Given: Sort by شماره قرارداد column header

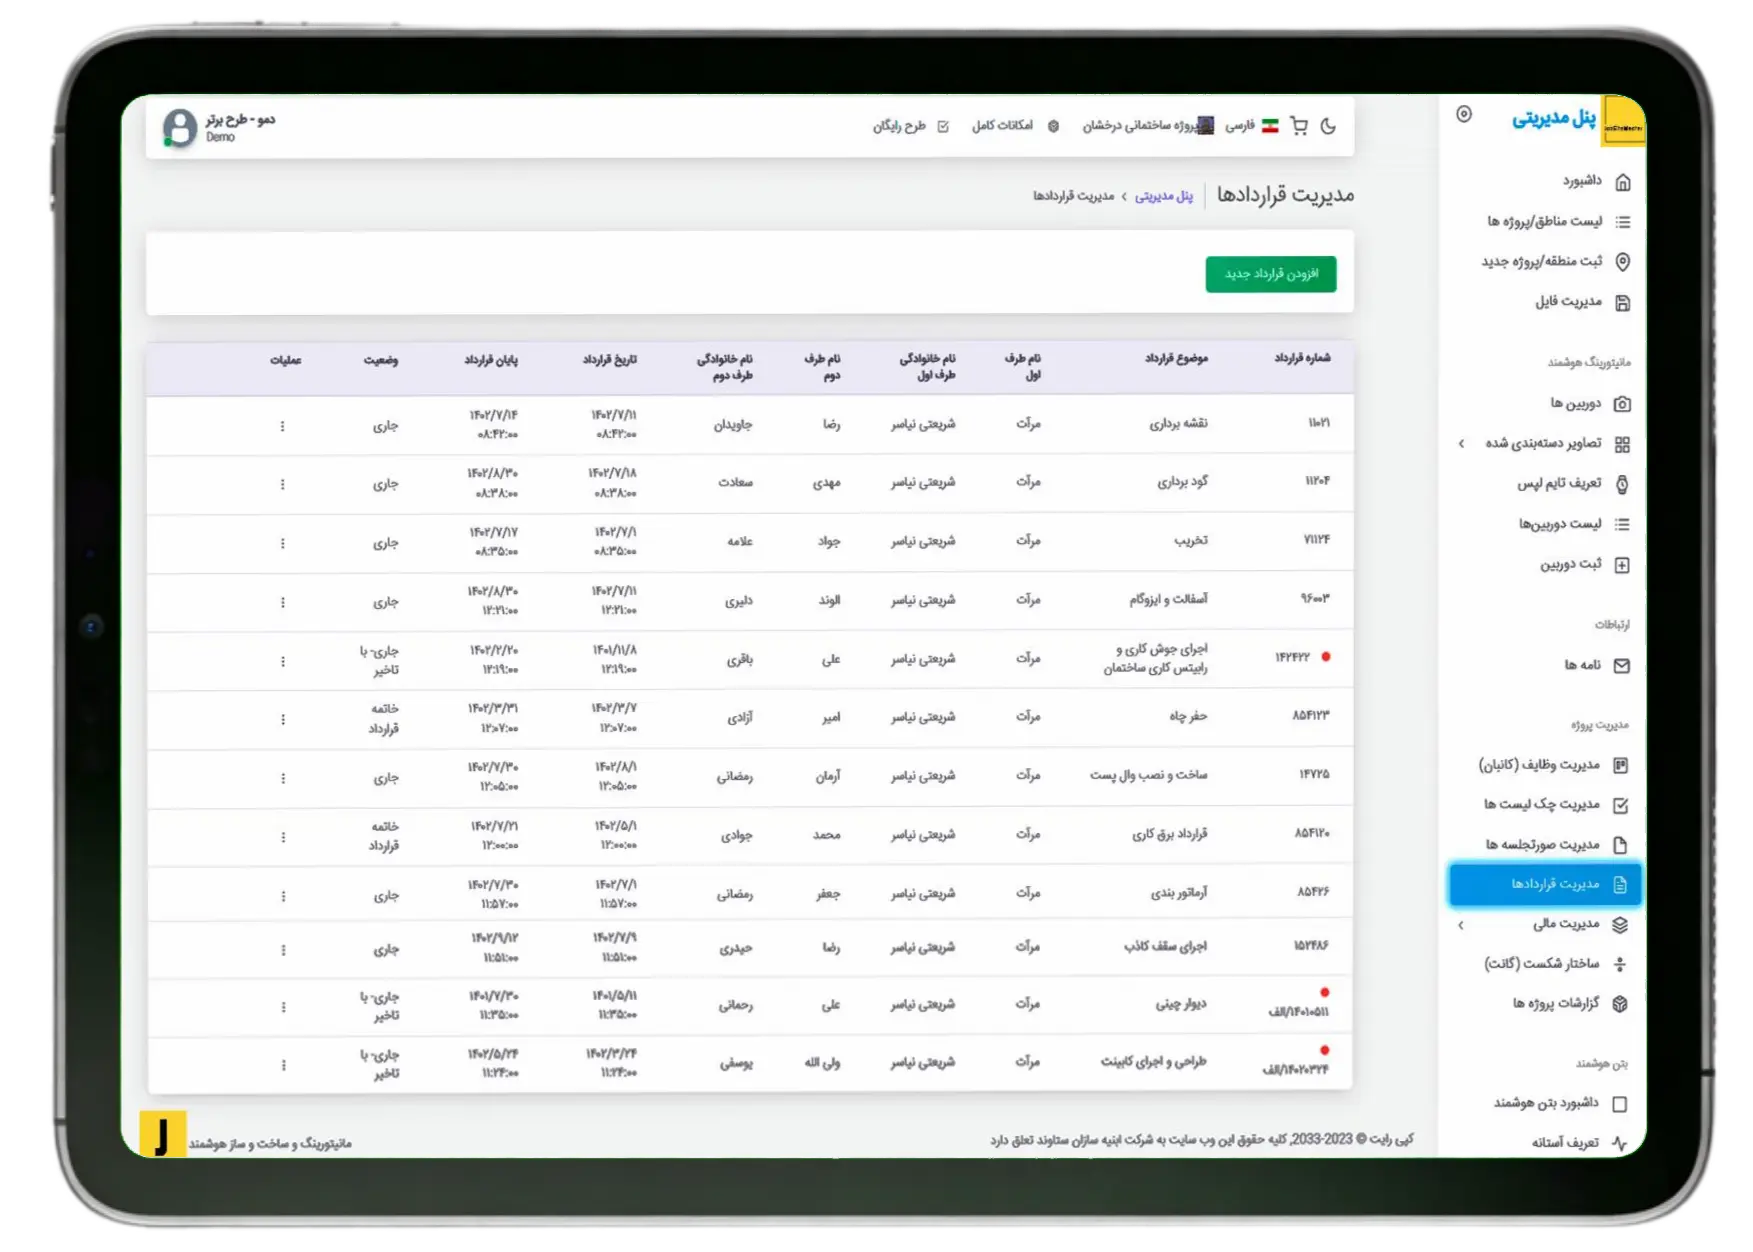Looking at the screenshot, I should coord(1302,358).
